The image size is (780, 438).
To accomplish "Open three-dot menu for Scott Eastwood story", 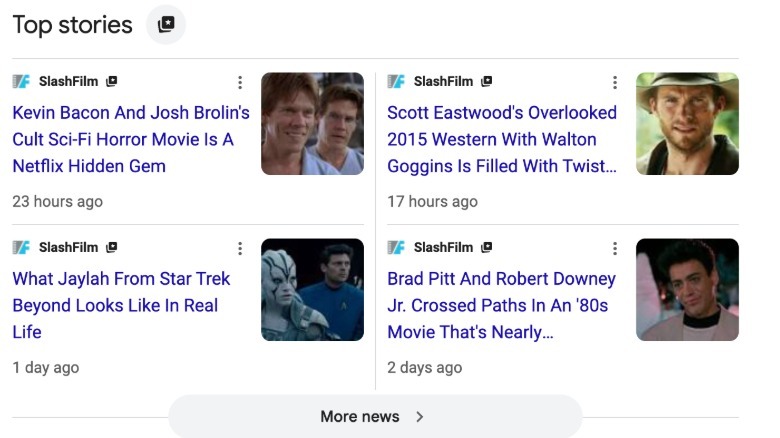I will pos(615,83).
